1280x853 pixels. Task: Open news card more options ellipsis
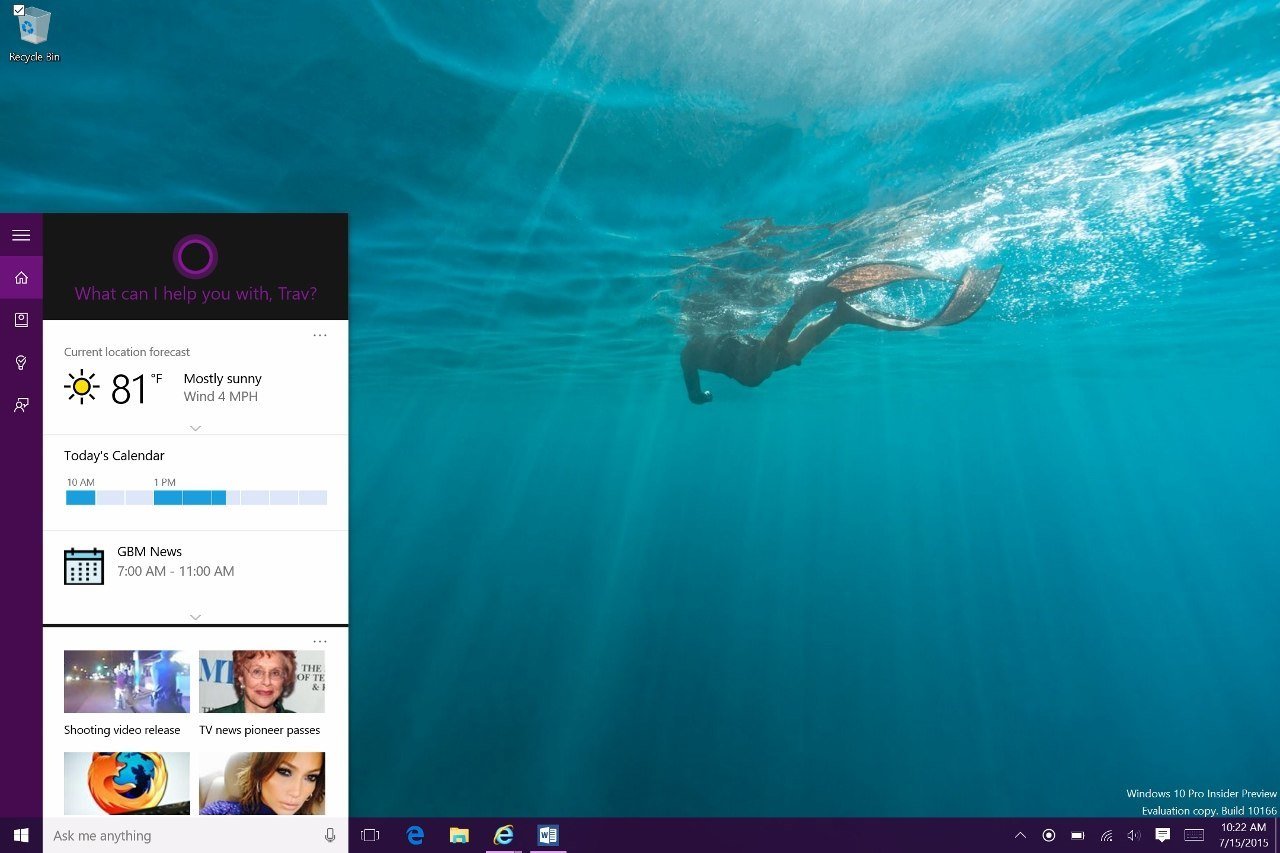click(320, 641)
